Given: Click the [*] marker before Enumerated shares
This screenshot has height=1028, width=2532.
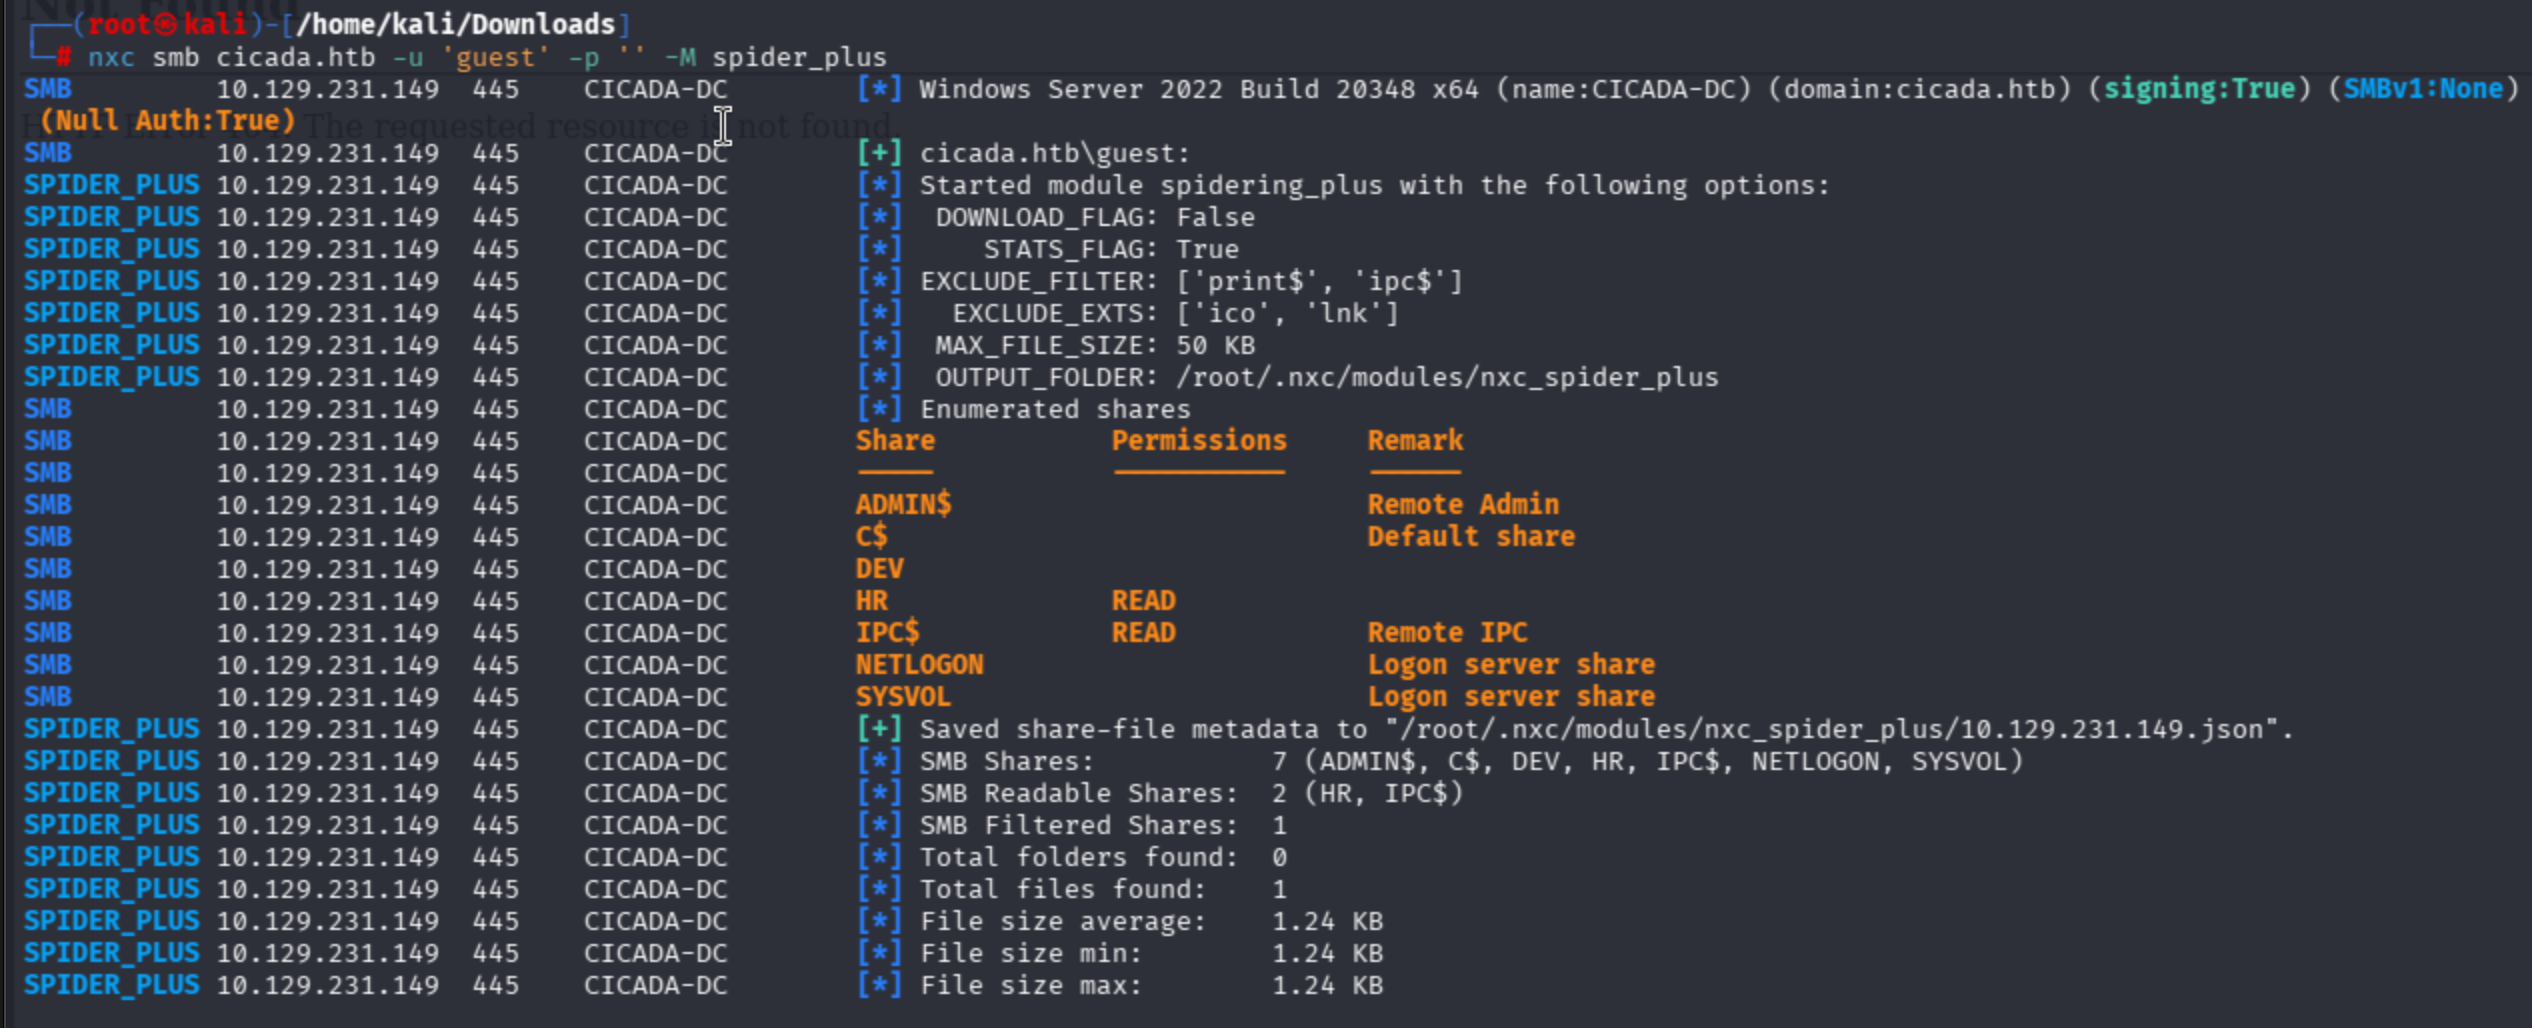Looking at the screenshot, I should pos(879,409).
